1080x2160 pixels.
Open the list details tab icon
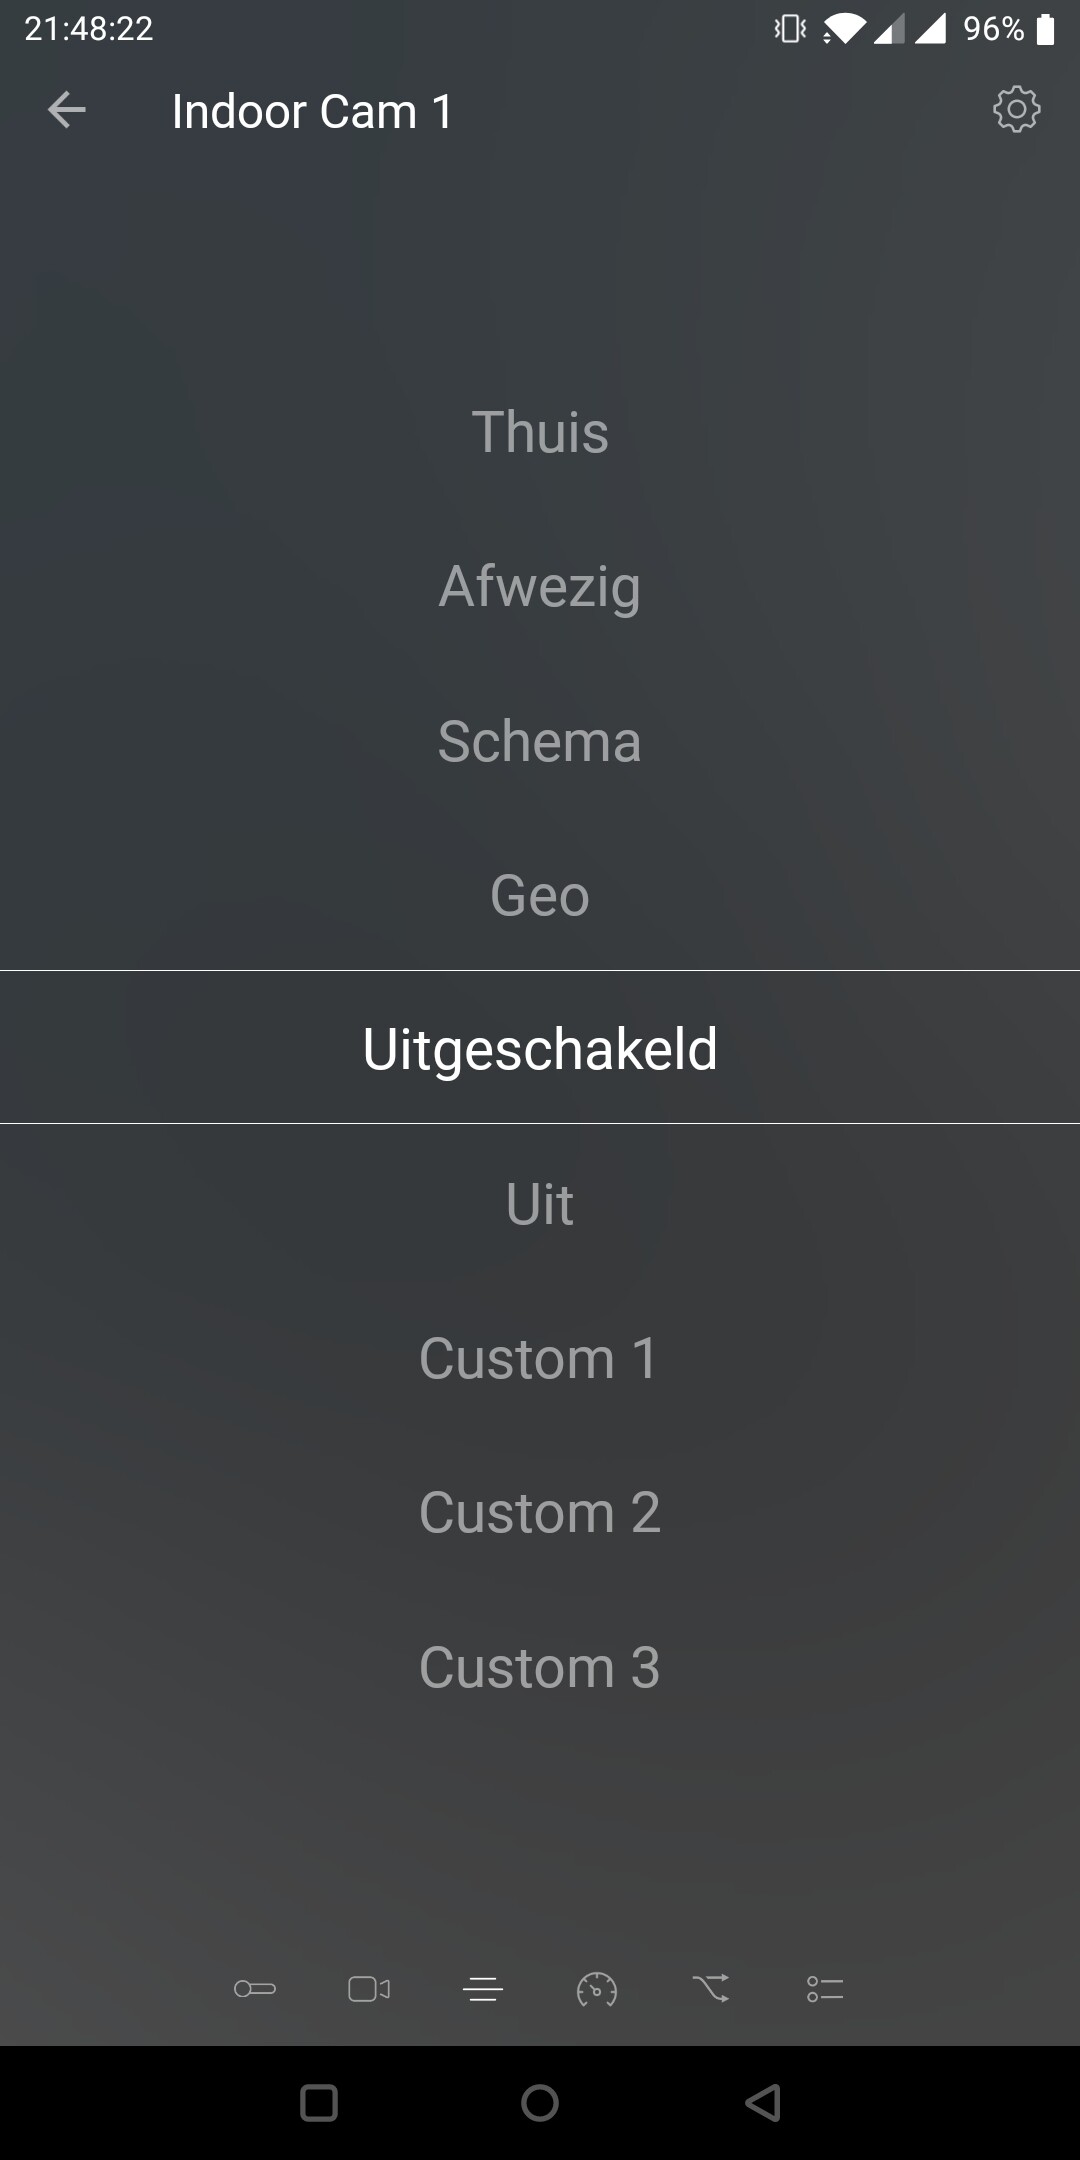tap(825, 1989)
